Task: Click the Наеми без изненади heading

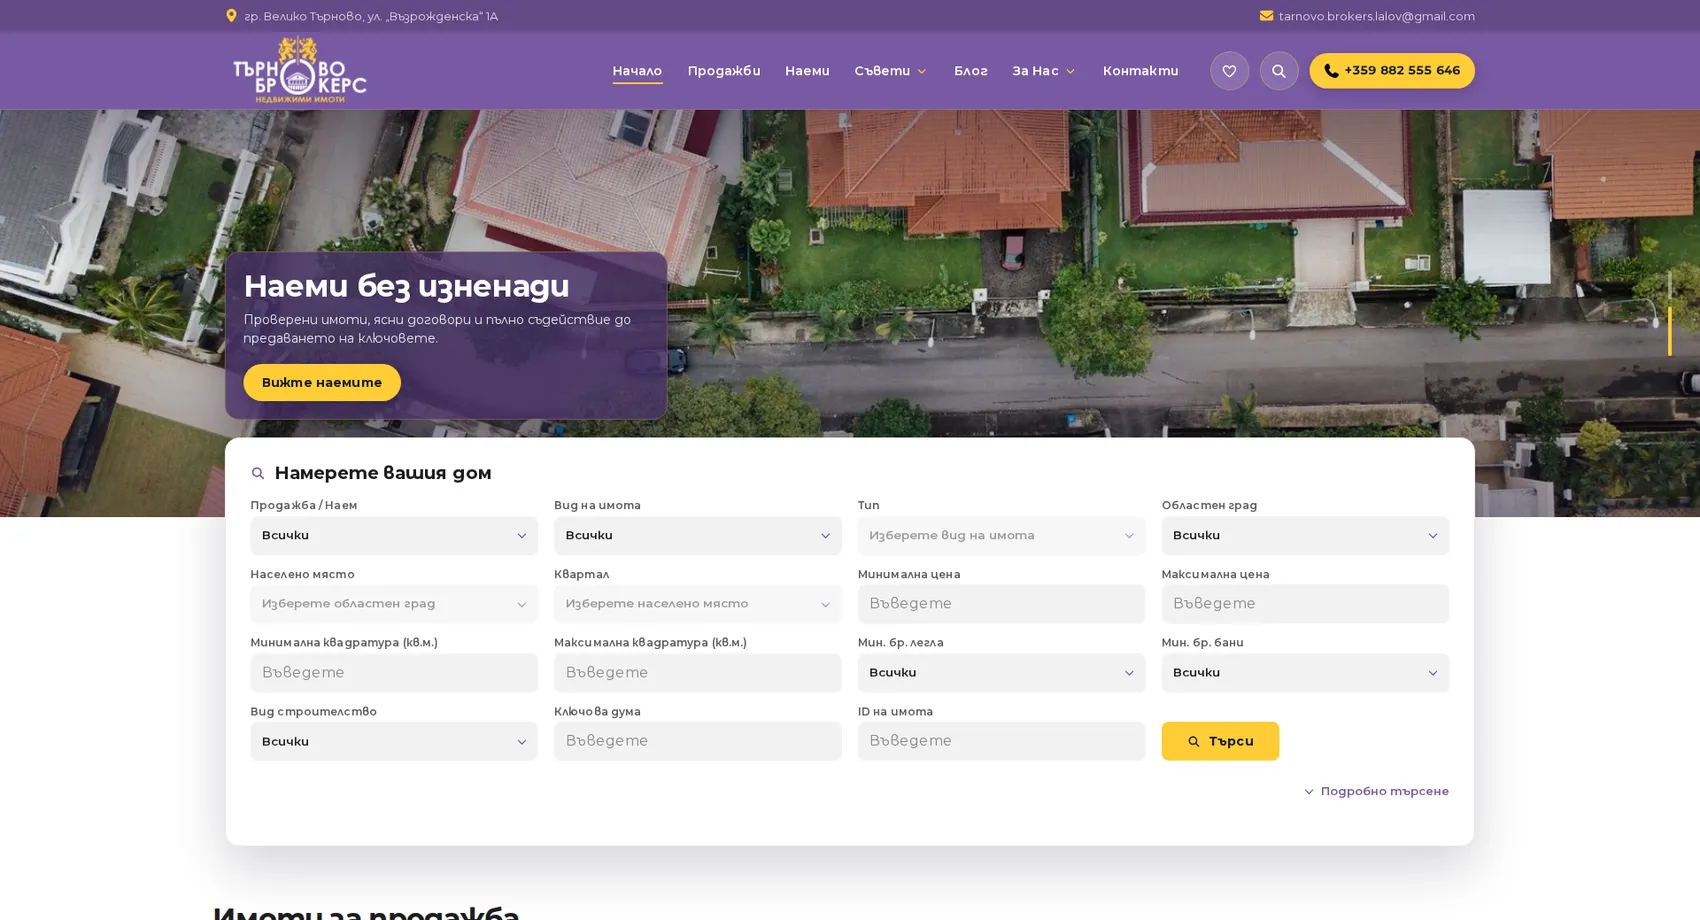Action: pos(406,286)
